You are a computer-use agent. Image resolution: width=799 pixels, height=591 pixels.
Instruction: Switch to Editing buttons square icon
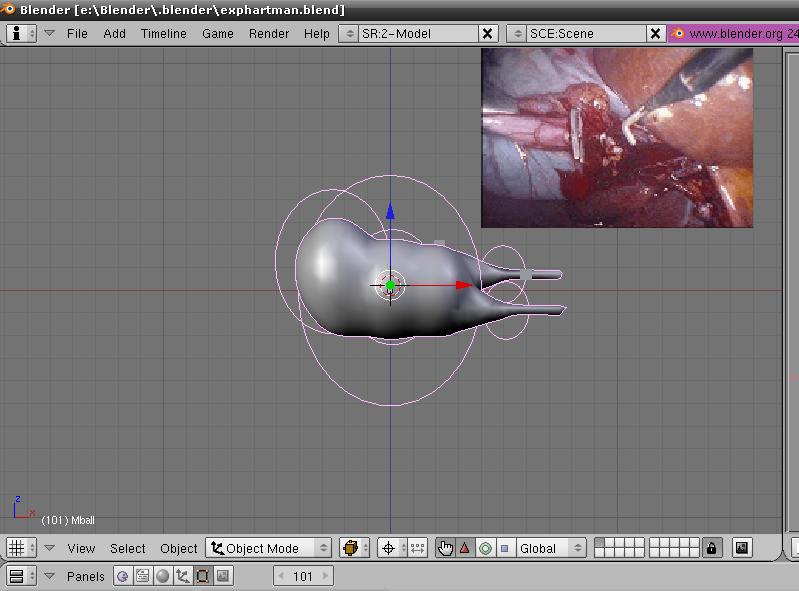202,576
